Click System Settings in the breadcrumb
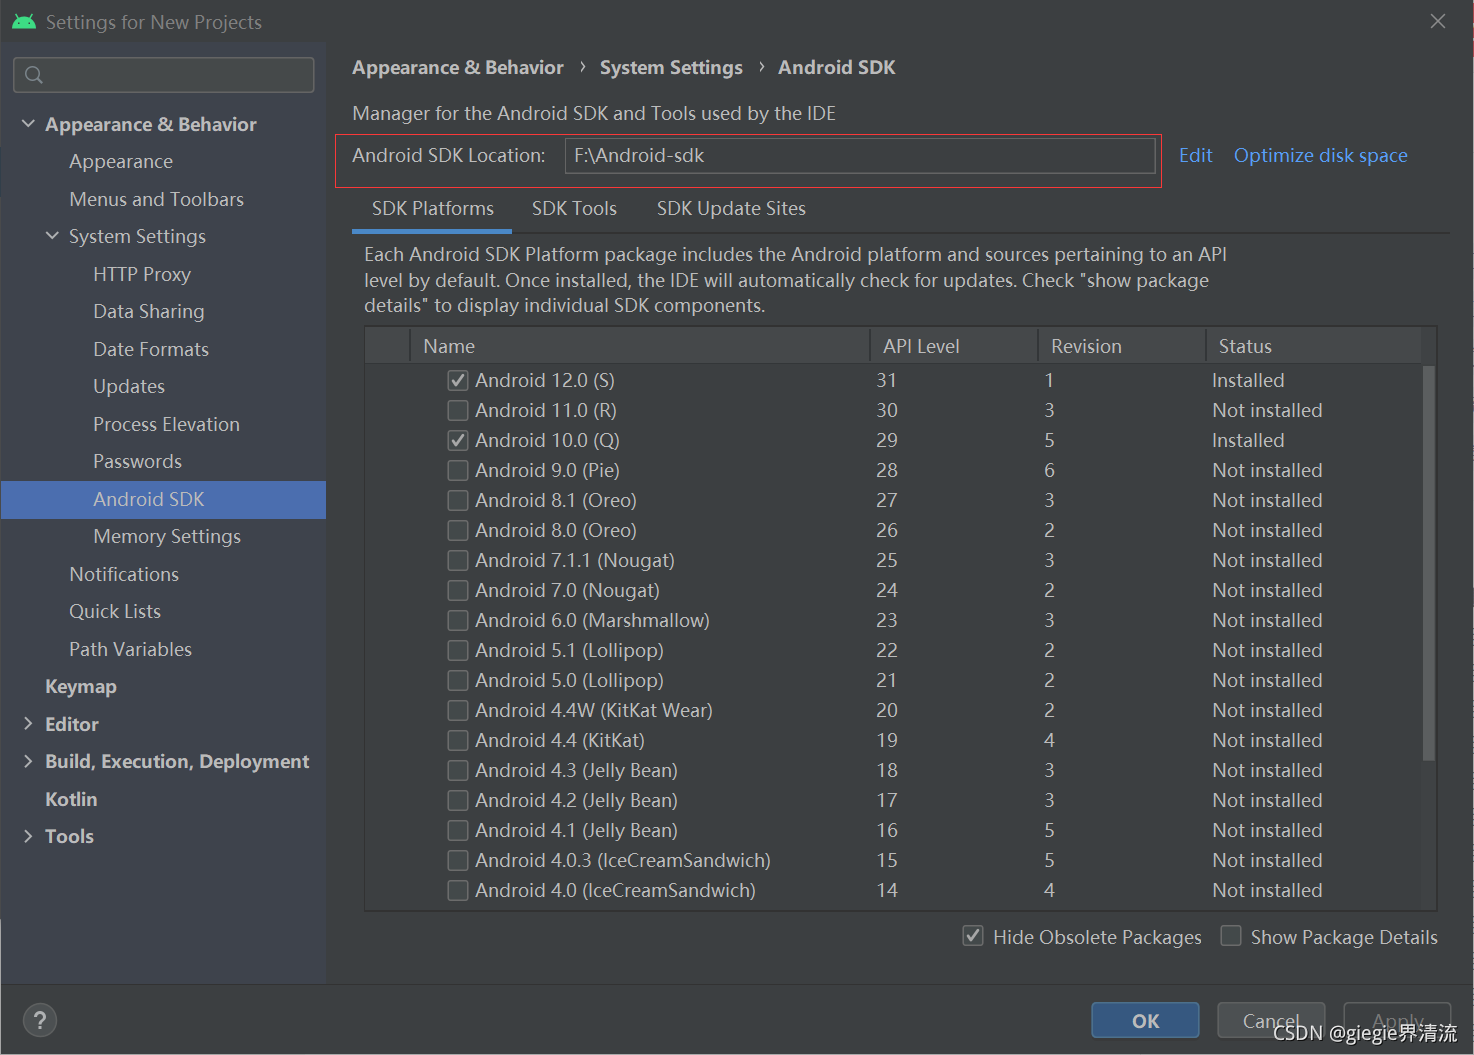Image resolution: width=1474 pixels, height=1055 pixels. coord(671,68)
